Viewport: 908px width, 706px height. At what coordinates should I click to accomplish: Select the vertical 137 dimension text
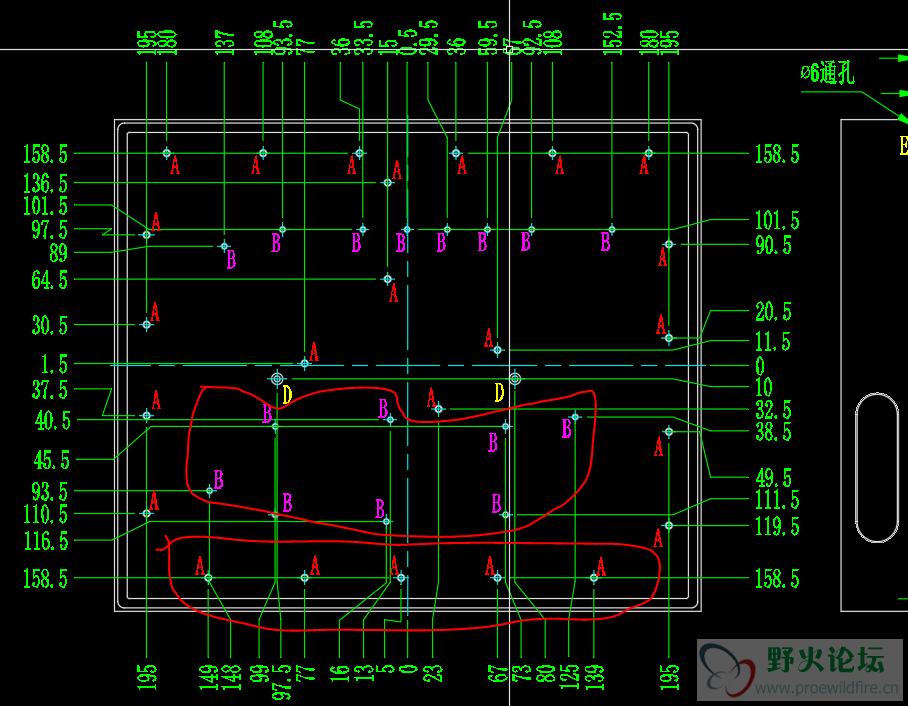point(225,43)
